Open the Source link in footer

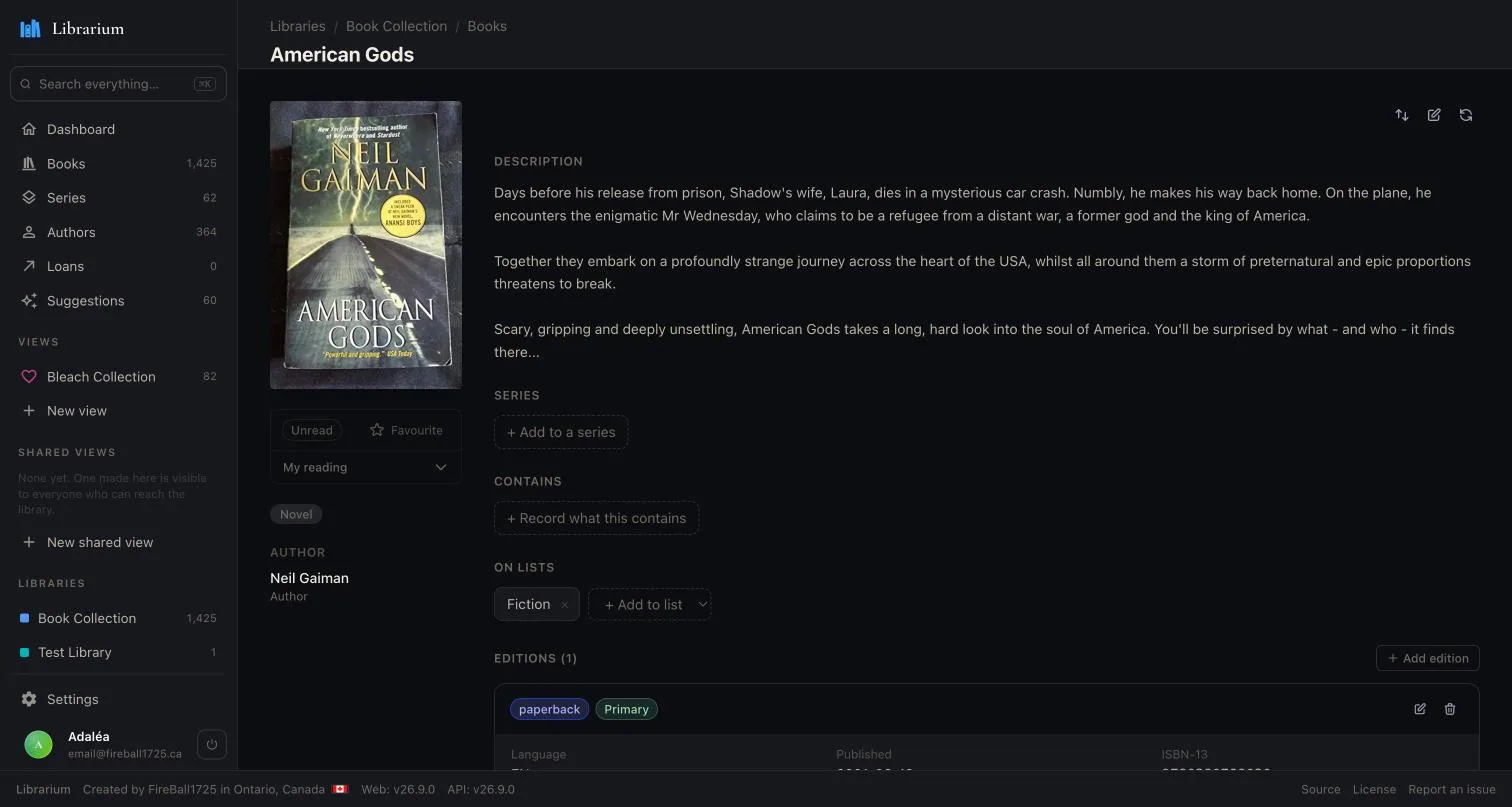coord(1320,789)
